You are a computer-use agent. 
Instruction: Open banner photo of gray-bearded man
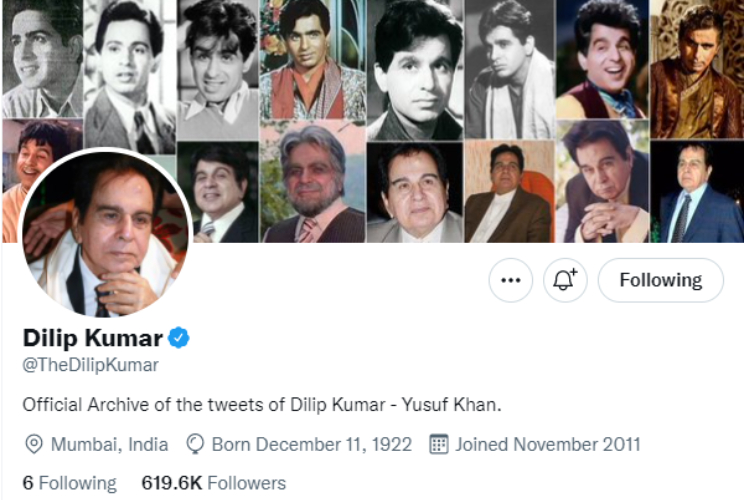(x=312, y=182)
